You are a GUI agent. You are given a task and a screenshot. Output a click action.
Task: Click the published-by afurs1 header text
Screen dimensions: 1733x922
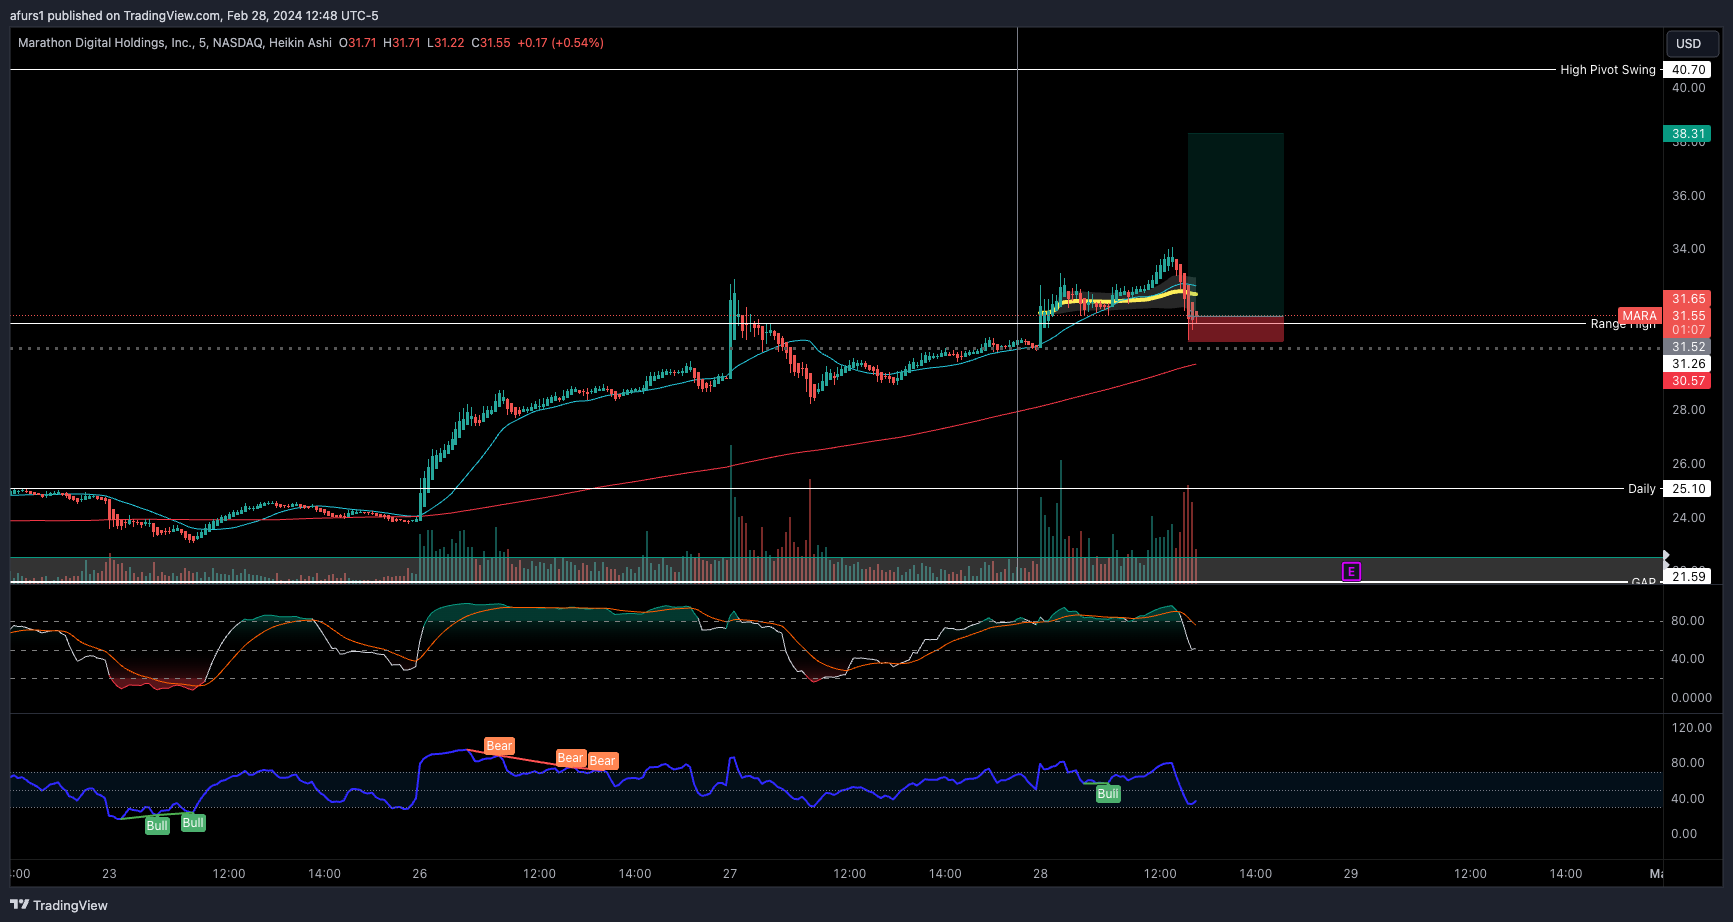(x=194, y=16)
